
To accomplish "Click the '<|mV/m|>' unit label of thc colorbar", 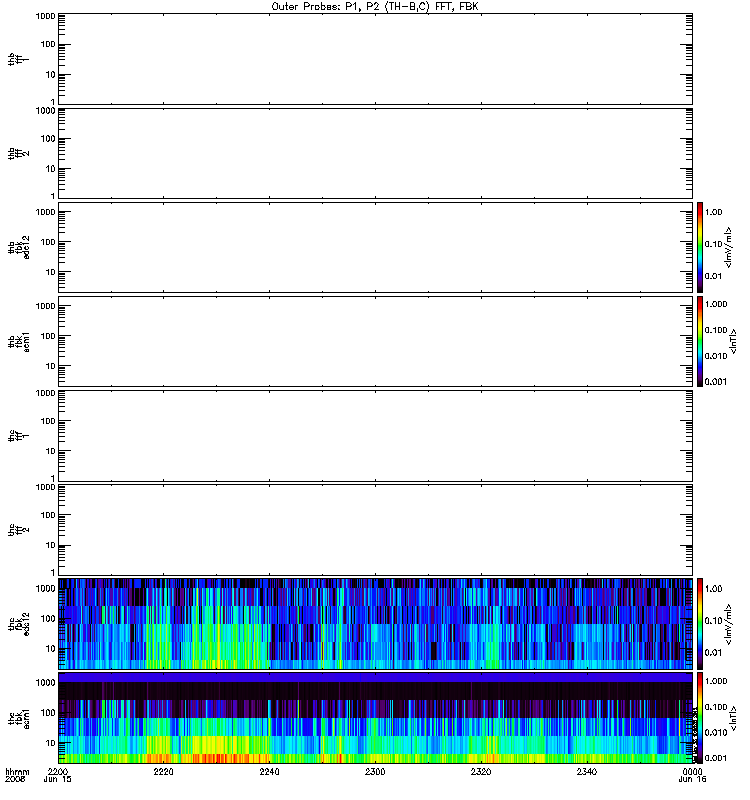I will tap(729, 624).
